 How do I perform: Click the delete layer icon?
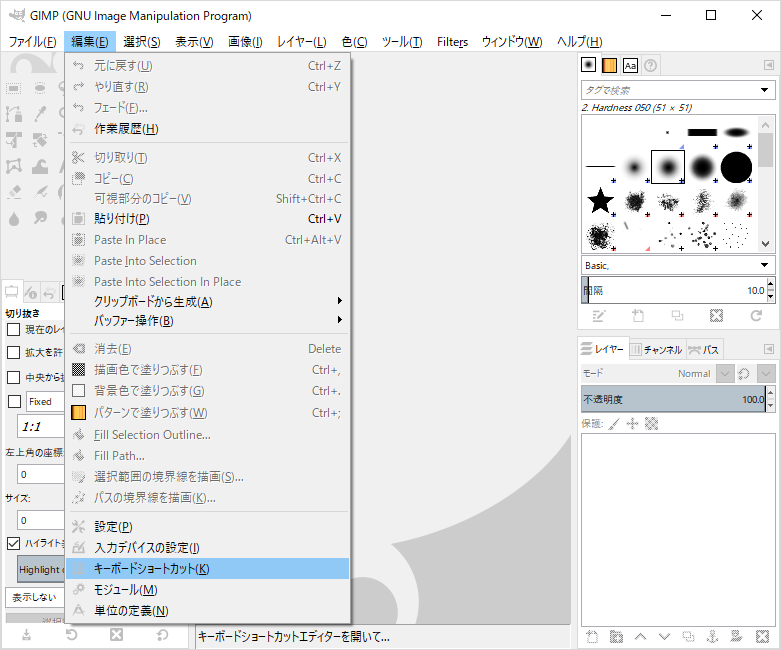[x=762, y=637]
